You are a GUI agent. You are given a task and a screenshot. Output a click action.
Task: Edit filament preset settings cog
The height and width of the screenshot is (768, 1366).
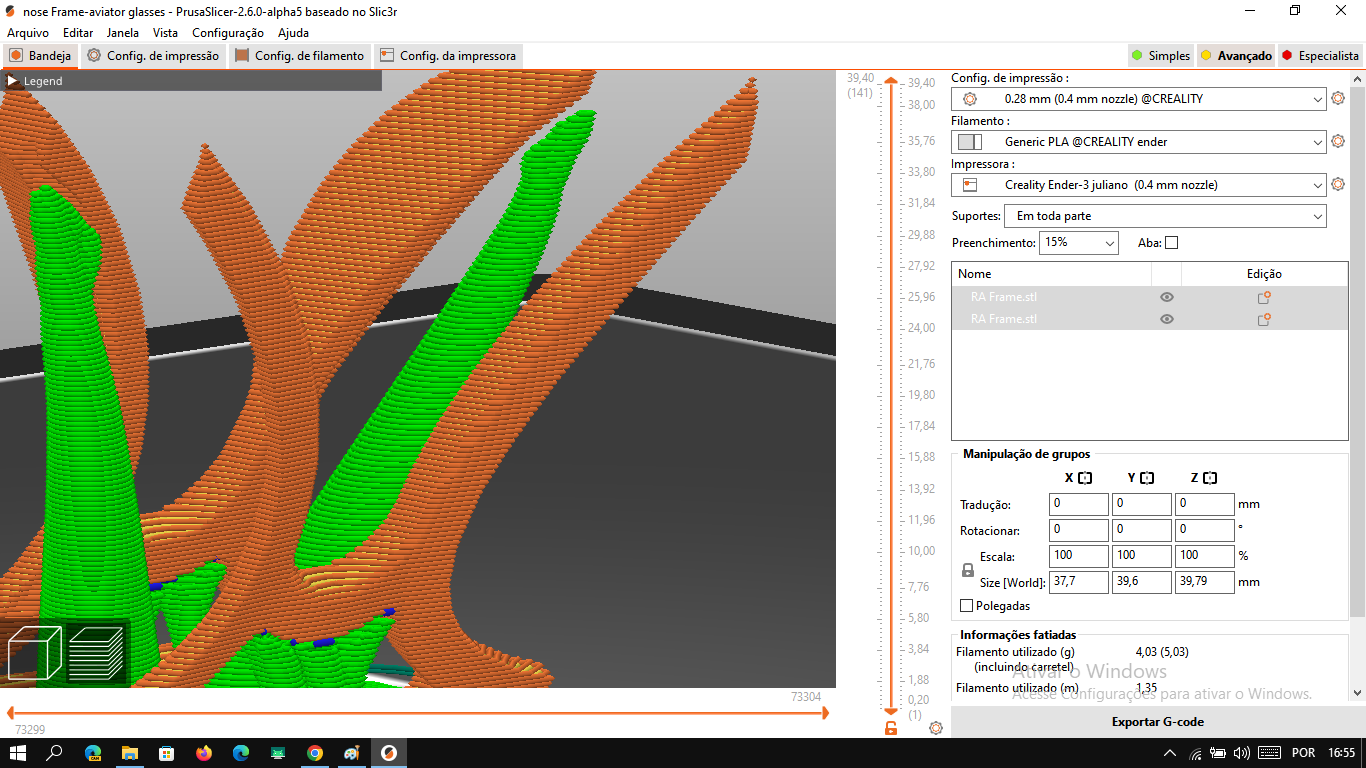[1338, 142]
